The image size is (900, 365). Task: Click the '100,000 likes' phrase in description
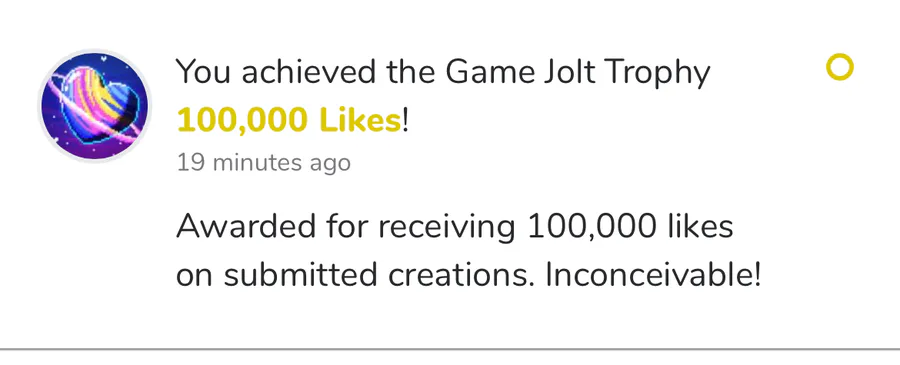pos(630,227)
